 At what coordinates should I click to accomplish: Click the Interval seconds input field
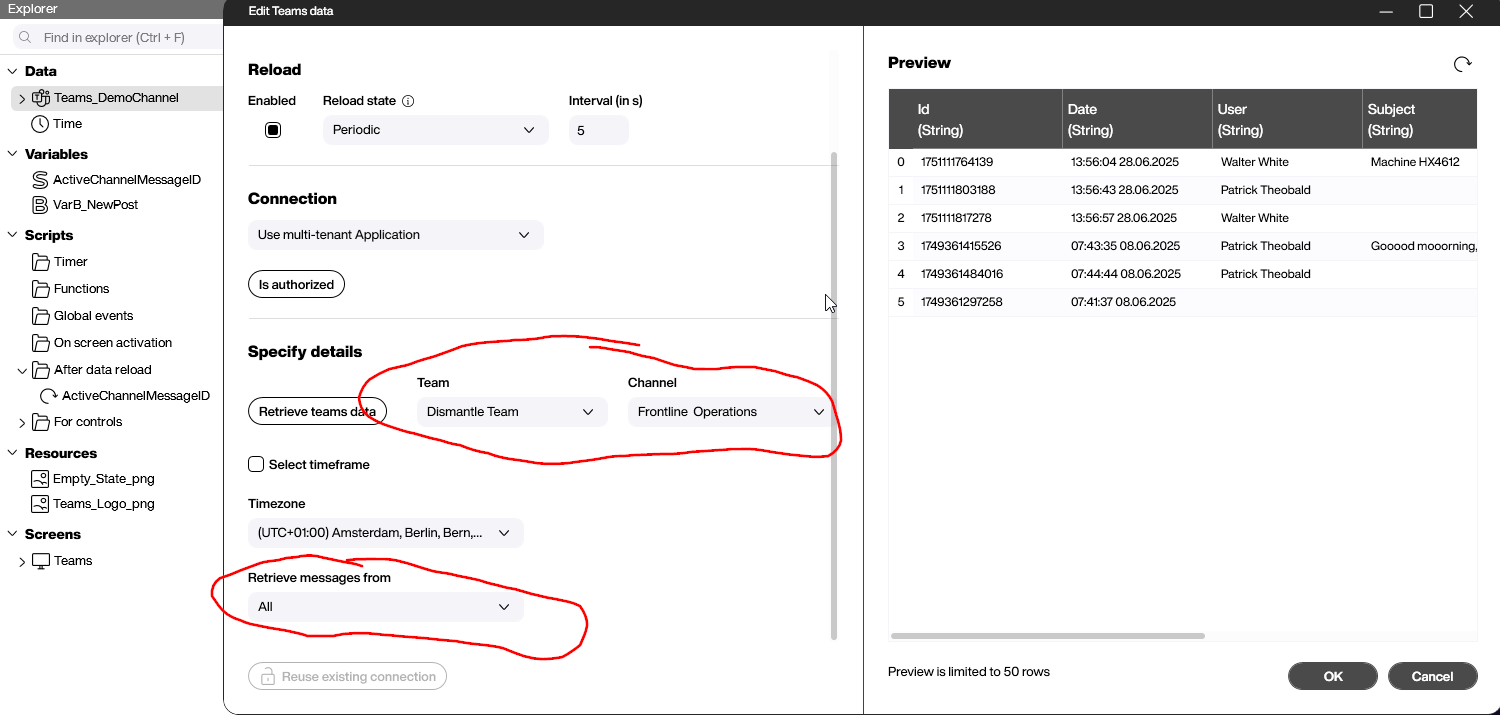pos(599,130)
